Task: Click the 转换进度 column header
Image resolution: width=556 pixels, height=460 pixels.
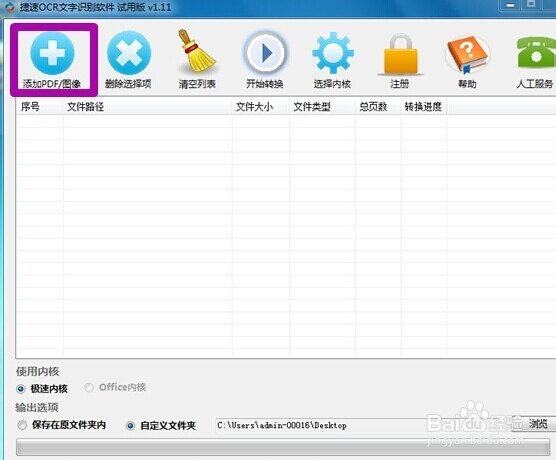Action: pyautogui.click(x=424, y=107)
